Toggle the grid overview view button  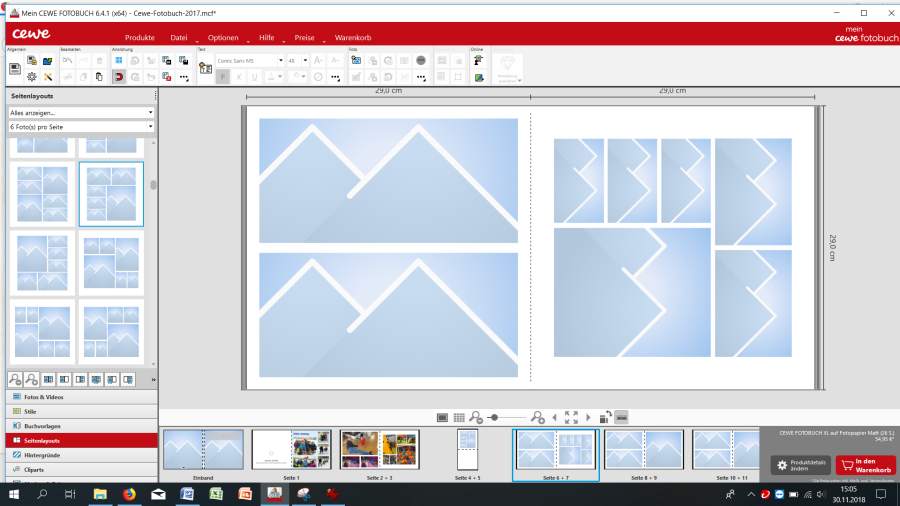pyautogui.click(x=459, y=417)
